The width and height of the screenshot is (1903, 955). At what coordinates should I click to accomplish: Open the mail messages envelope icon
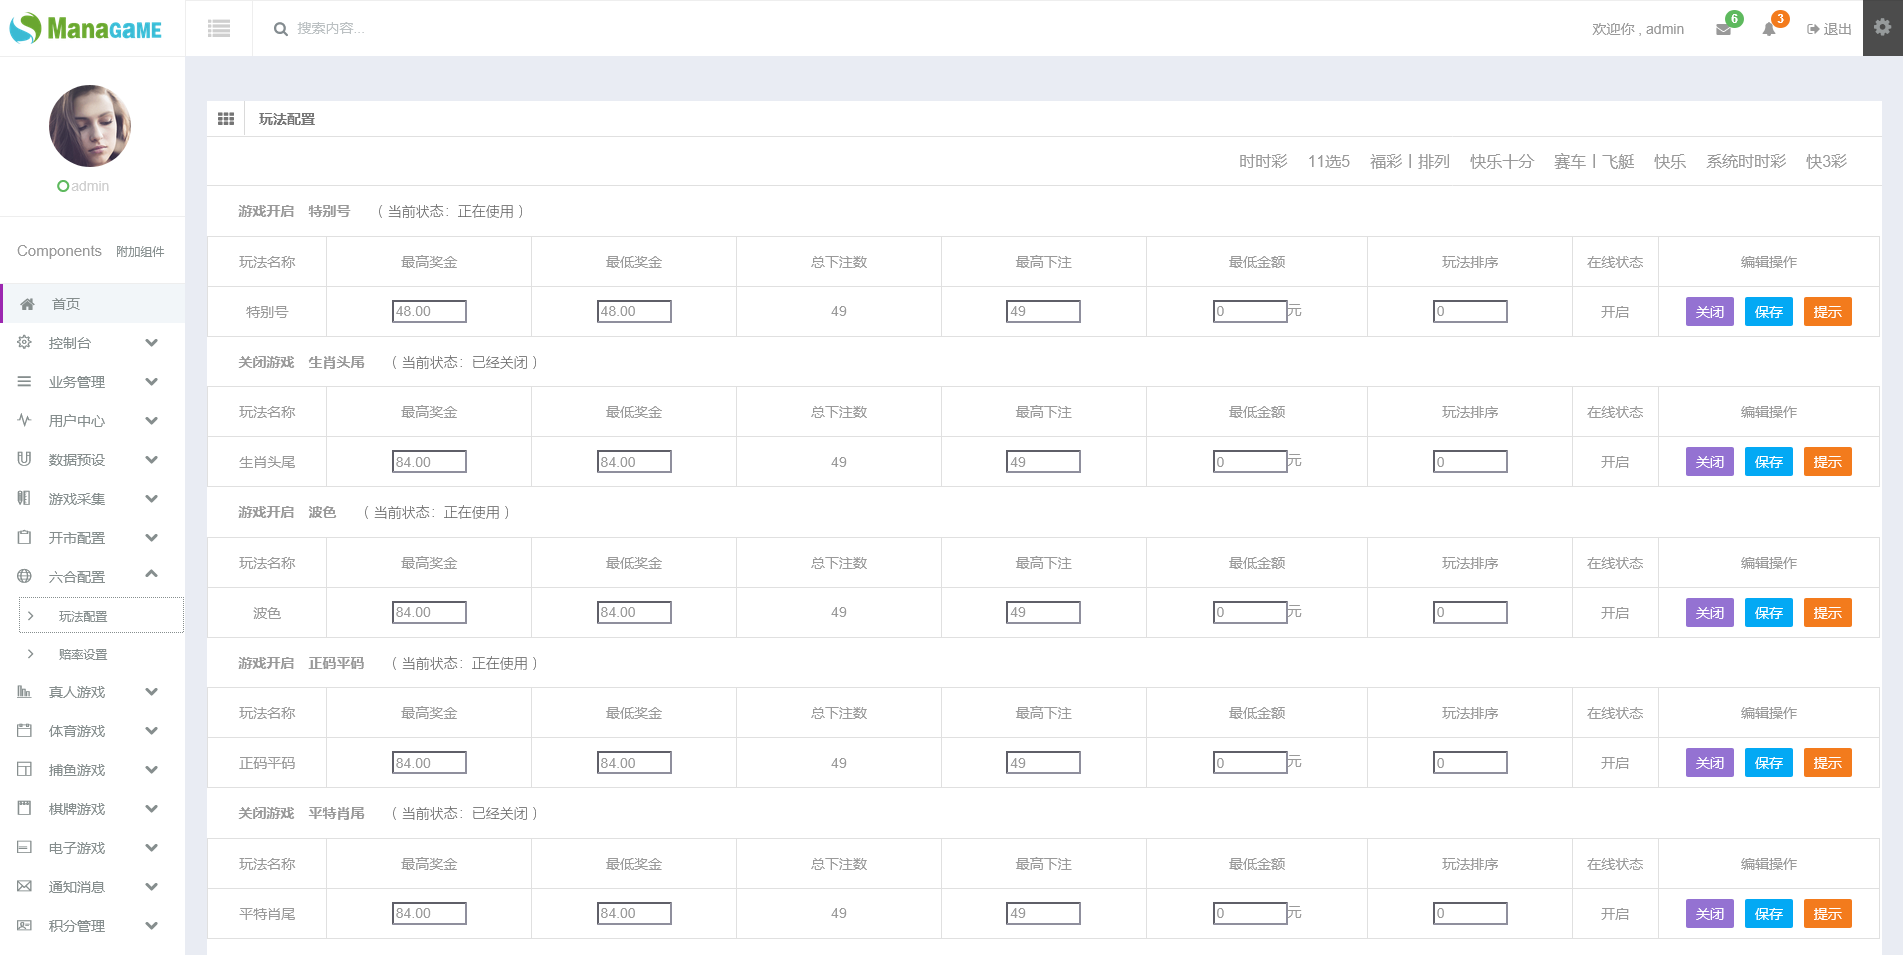[x=1723, y=29]
